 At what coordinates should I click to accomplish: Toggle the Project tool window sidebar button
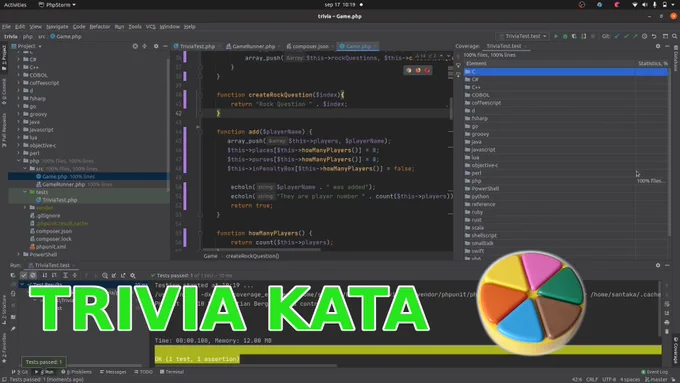pyautogui.click(x=4, y=58)
